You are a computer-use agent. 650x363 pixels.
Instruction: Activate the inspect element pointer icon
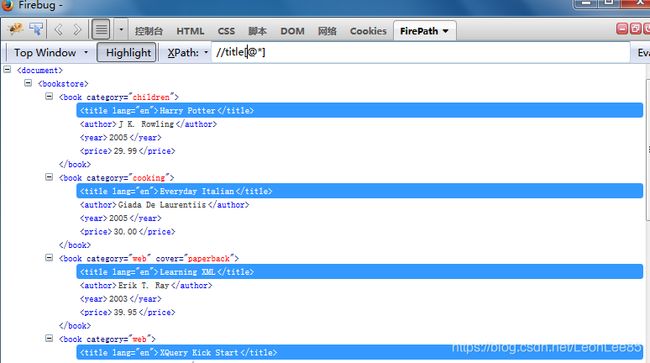36,29
